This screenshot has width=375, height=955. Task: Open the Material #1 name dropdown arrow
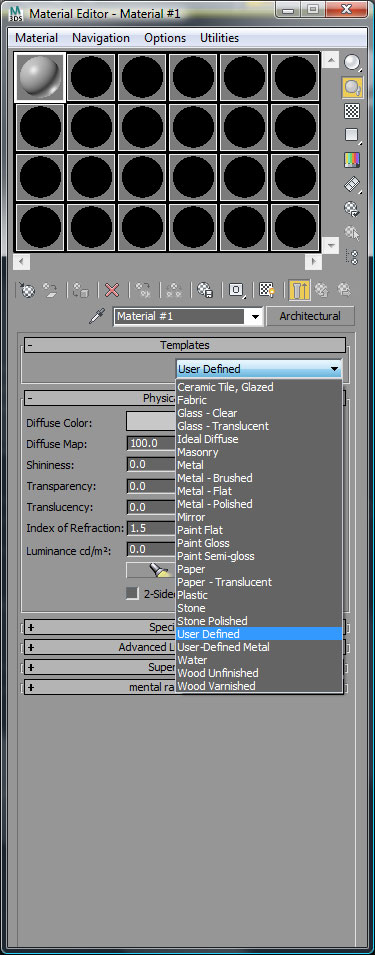click(x=255, y=317)
